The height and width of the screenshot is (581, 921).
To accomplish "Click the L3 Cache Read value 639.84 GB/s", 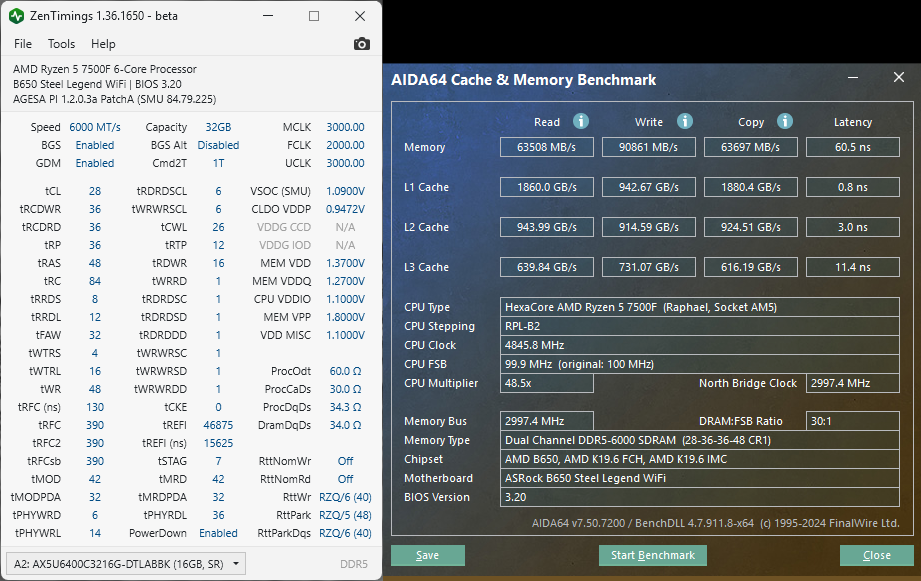I will (x=547, y=267).
